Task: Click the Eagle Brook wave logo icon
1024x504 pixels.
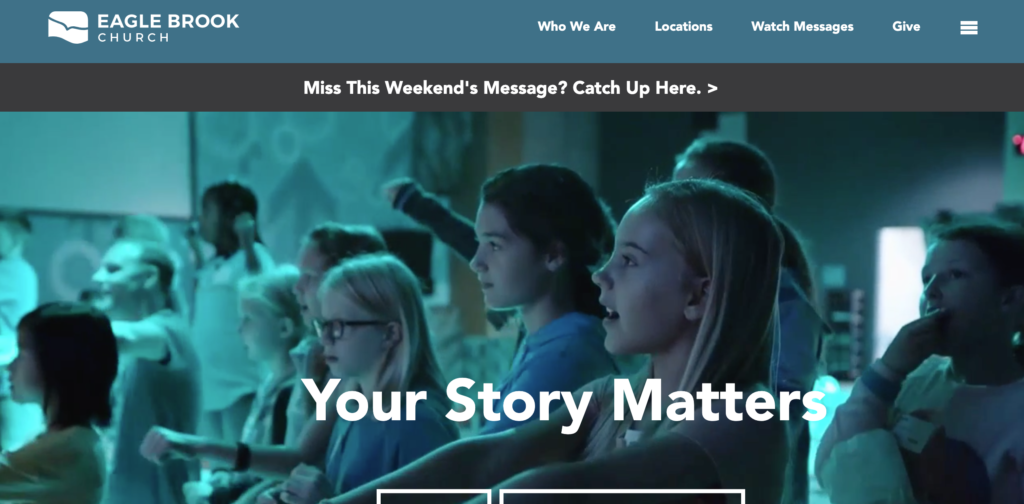Action: 68,27
